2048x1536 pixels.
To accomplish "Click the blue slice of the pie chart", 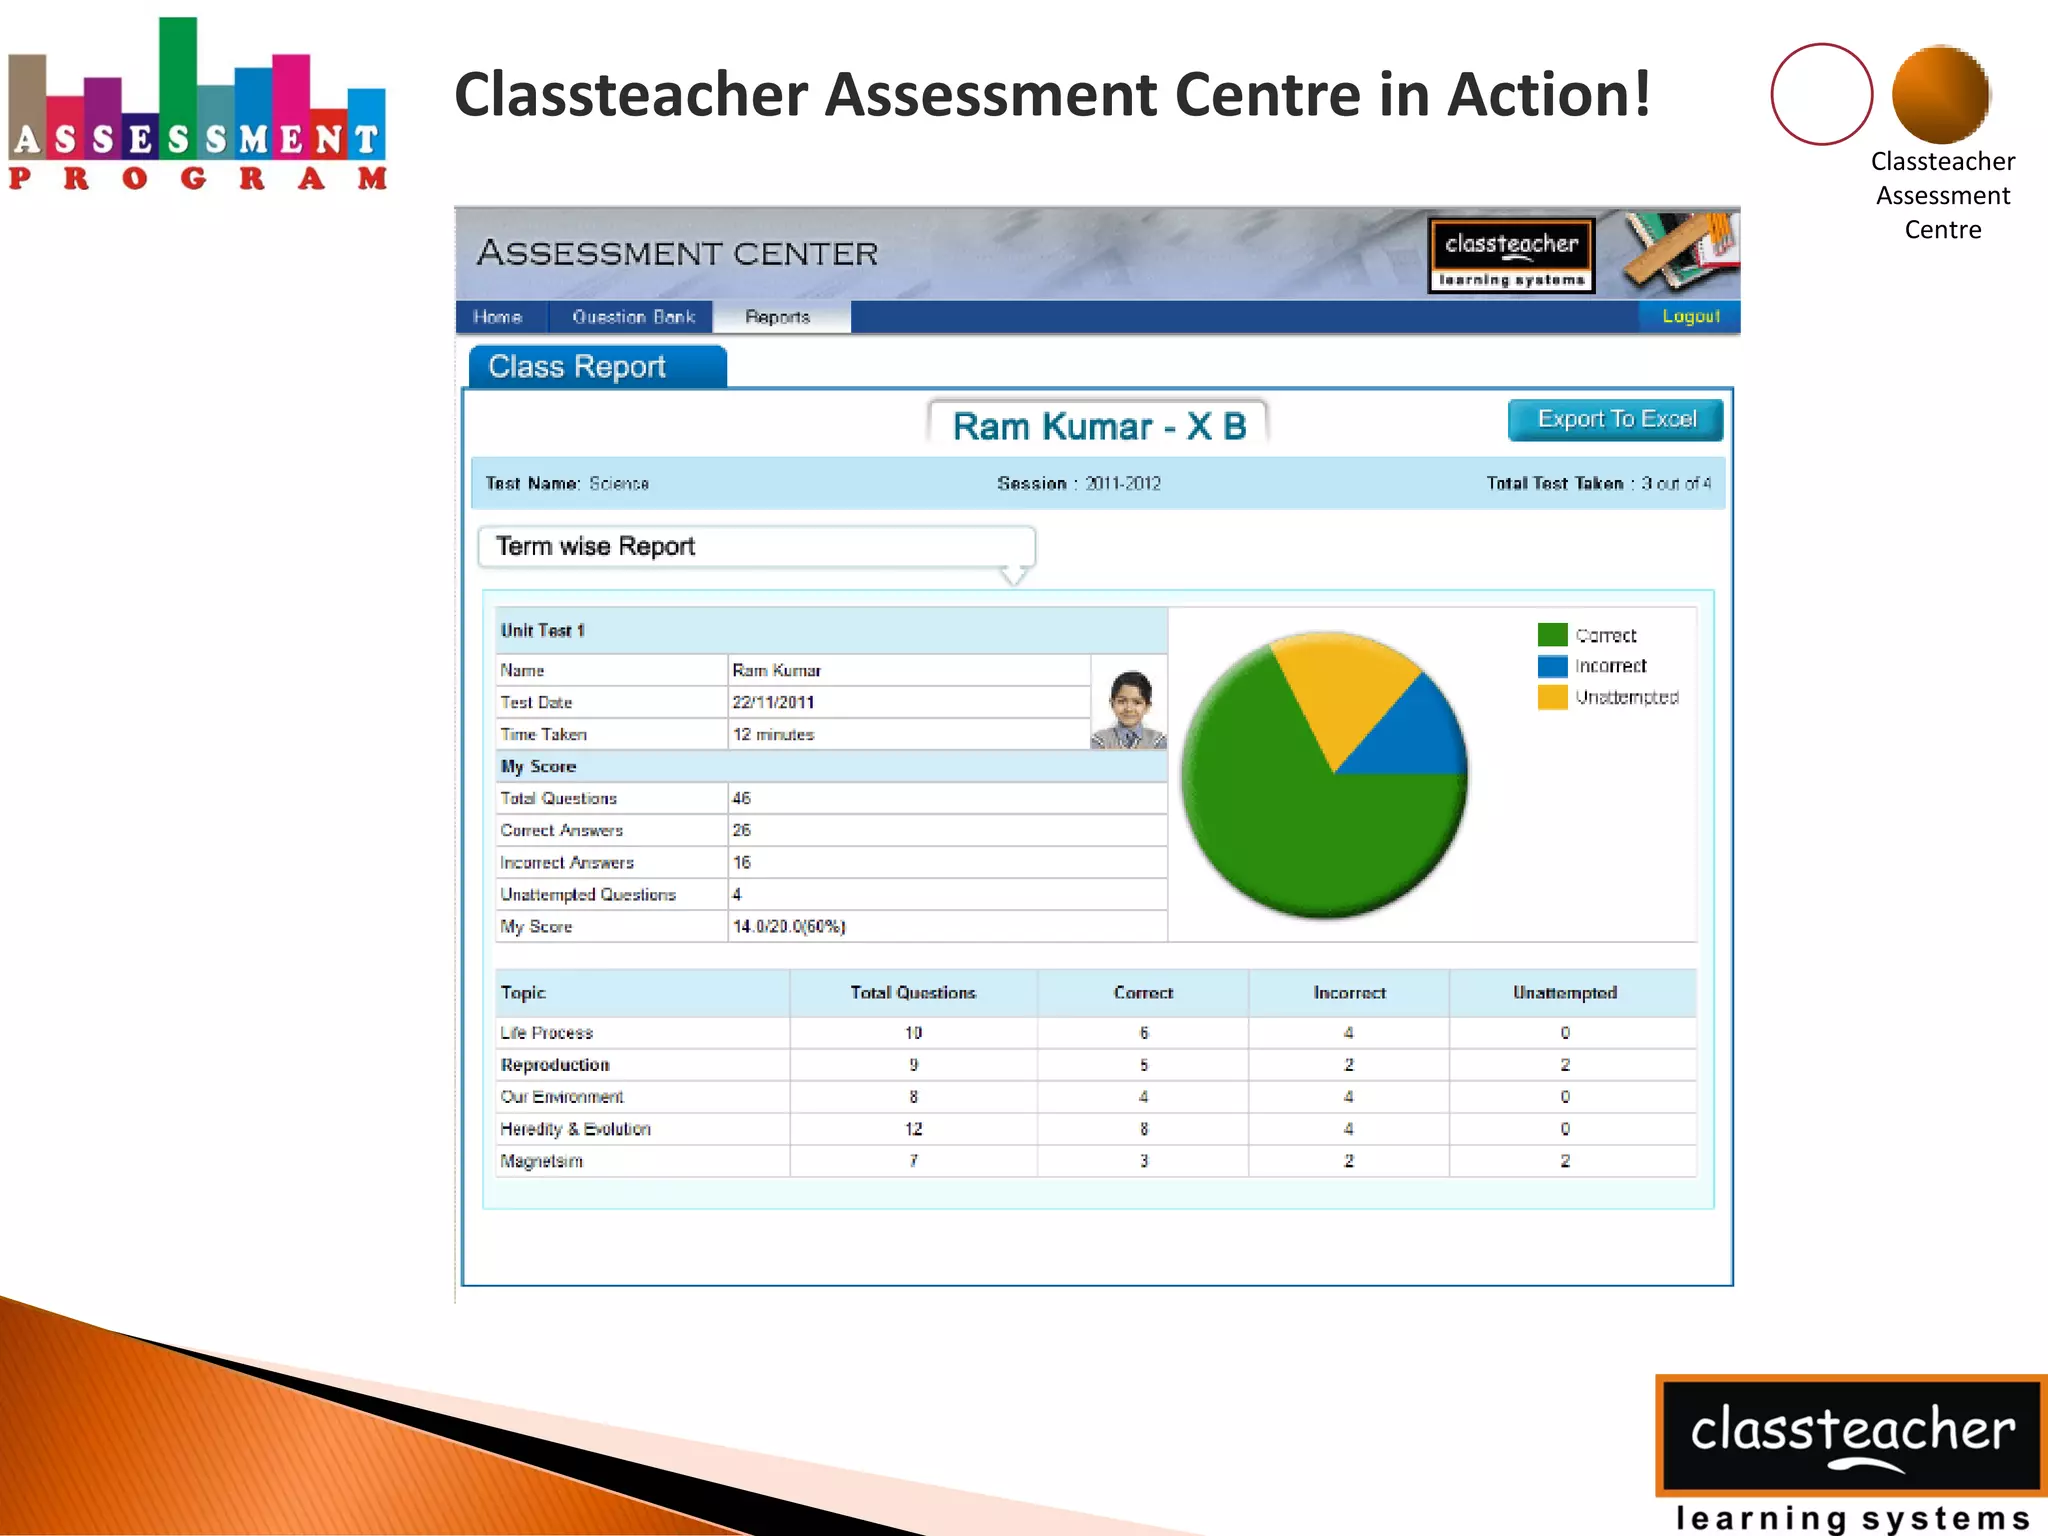I will (1415, 732).
